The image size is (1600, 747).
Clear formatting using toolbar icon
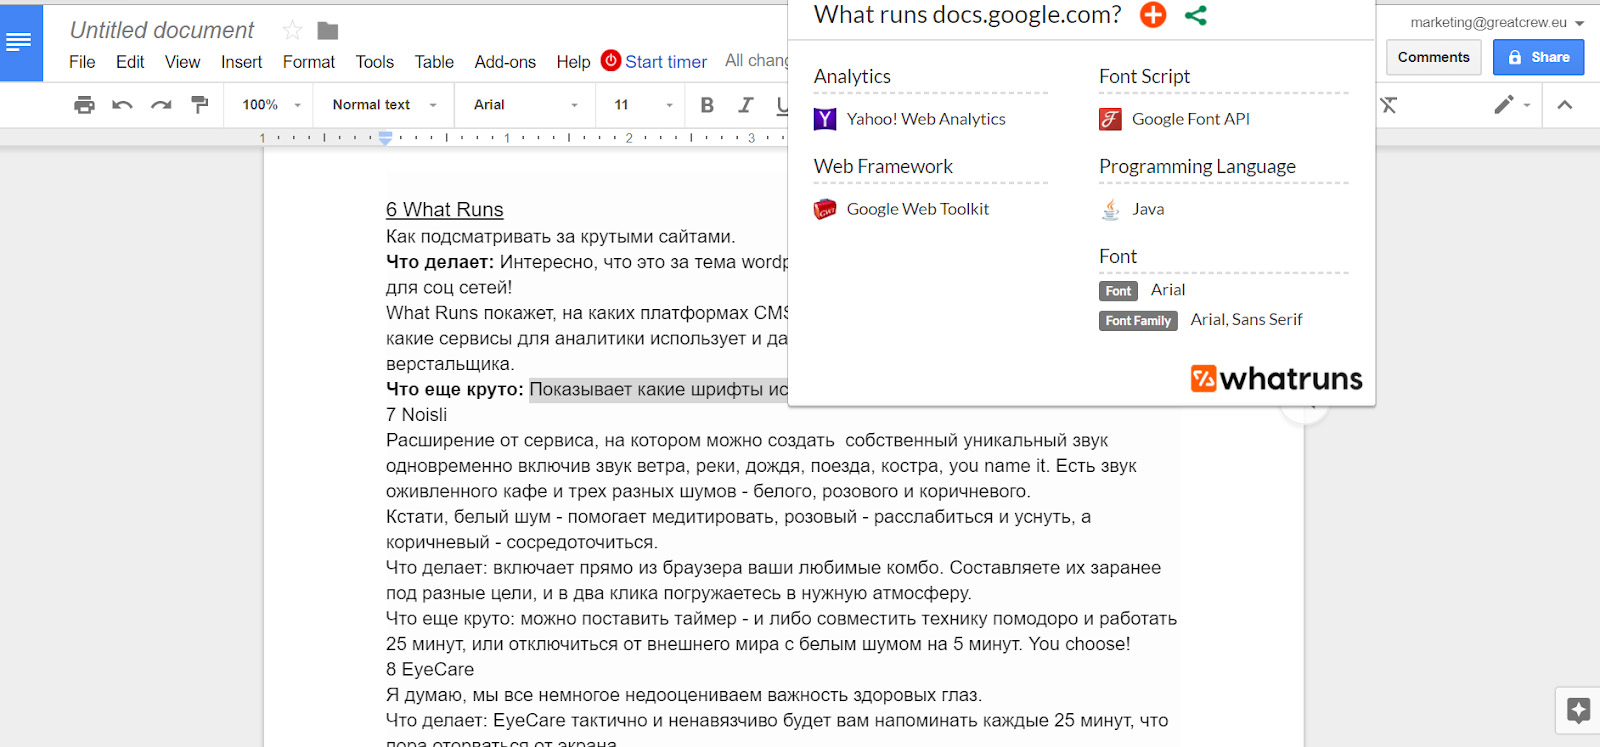[1388, 105]
